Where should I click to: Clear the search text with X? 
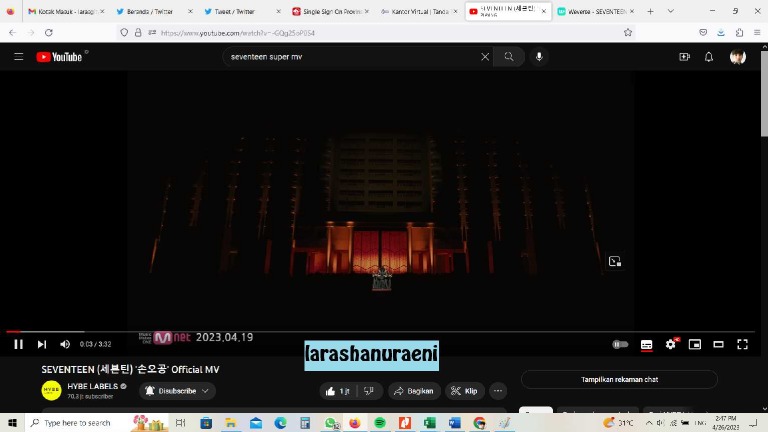coord(485,57)
